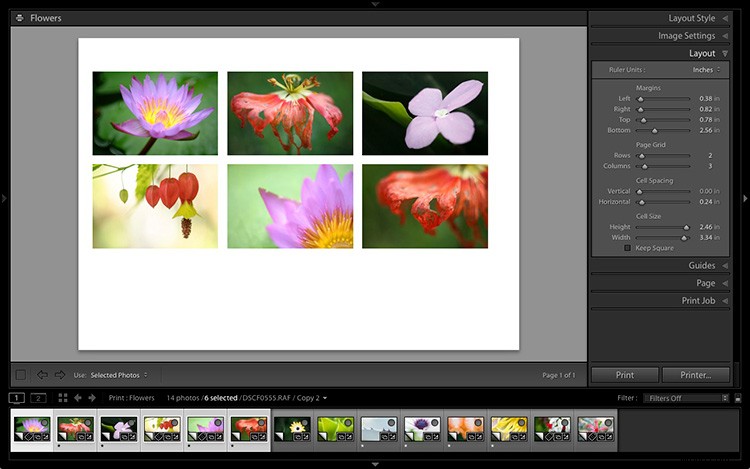Select the purple water lily photo on page
This screenshot has height=469, width=750.
[155, 113]
